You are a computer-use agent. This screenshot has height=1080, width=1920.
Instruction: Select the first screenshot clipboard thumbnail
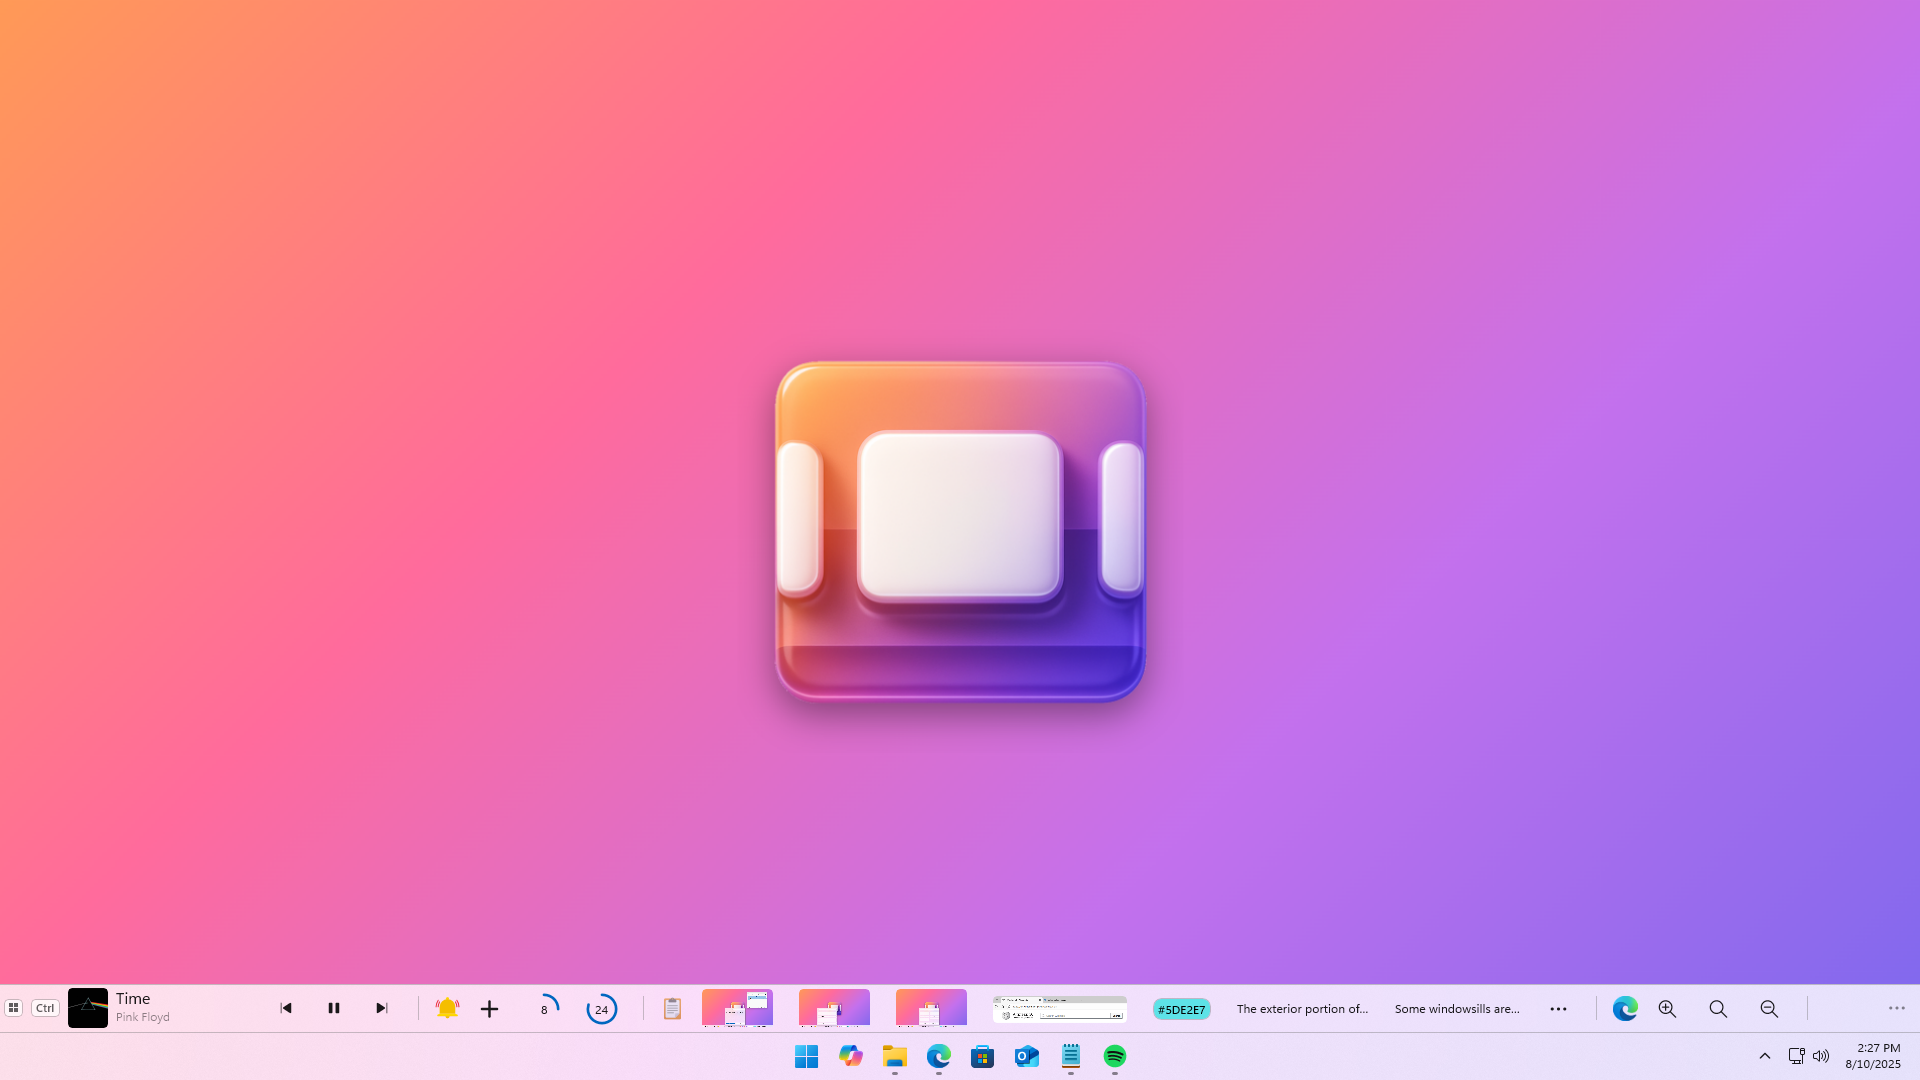[x=737, y=1008]
